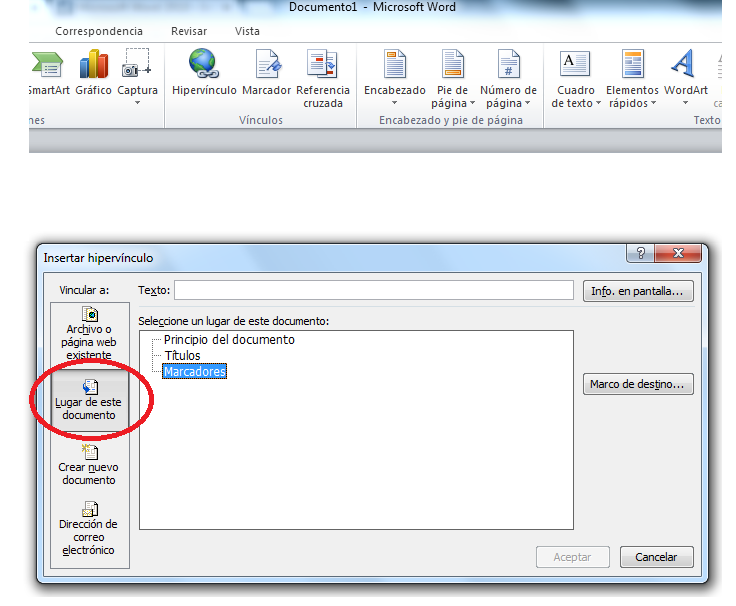Click Info. en pantalla button
This screenshot has height=606, width=736.
[638, 291]
